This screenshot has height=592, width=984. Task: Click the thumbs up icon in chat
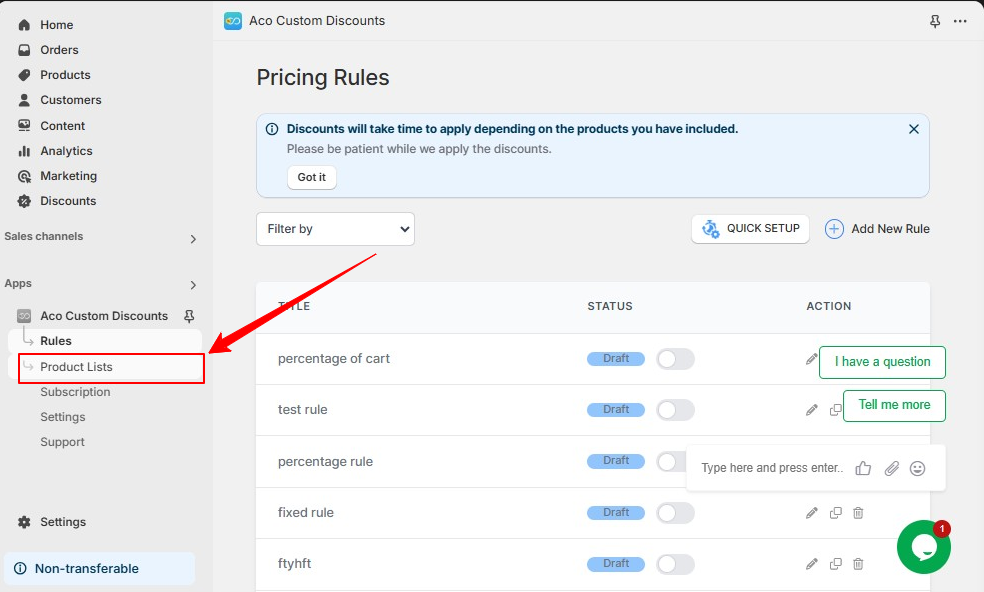click(863, 468)
